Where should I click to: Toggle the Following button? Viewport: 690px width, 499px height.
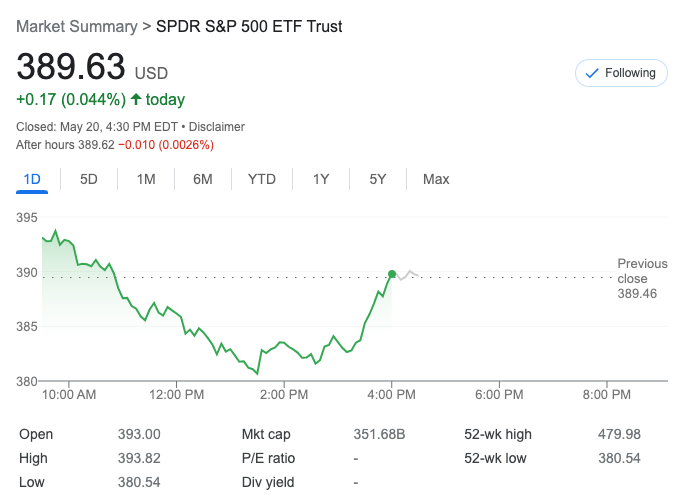click(x=620, y=73)
